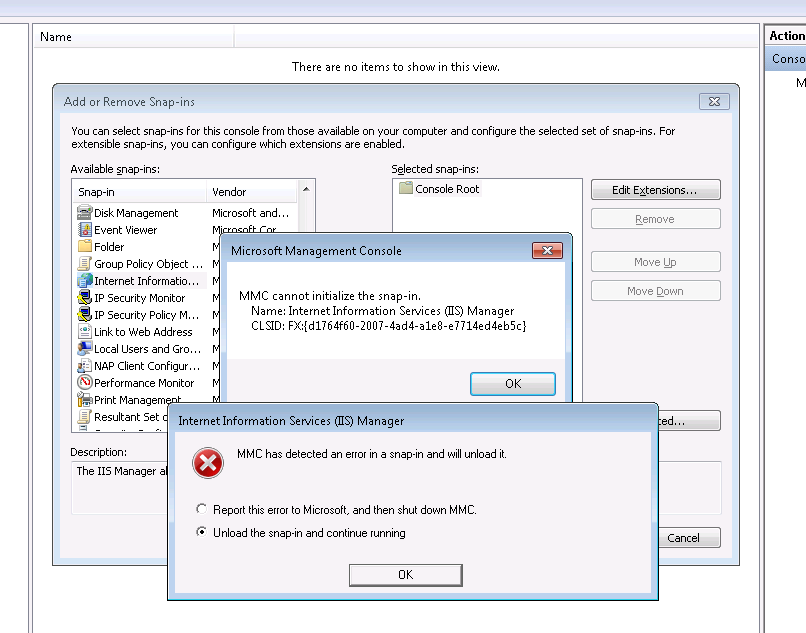Click the Move Down button
The image size is (806, 633).
tap(655, 291)
